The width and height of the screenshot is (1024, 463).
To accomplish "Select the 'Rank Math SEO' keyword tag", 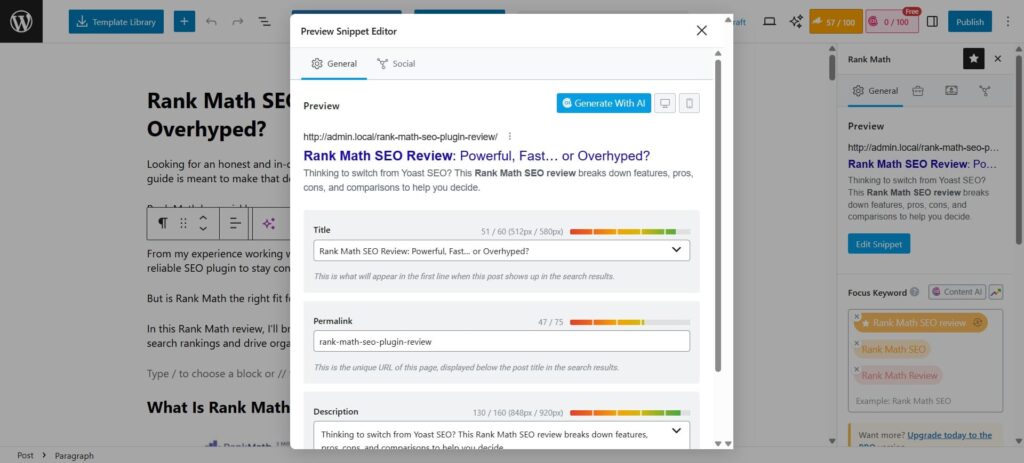I will point(893,349).
